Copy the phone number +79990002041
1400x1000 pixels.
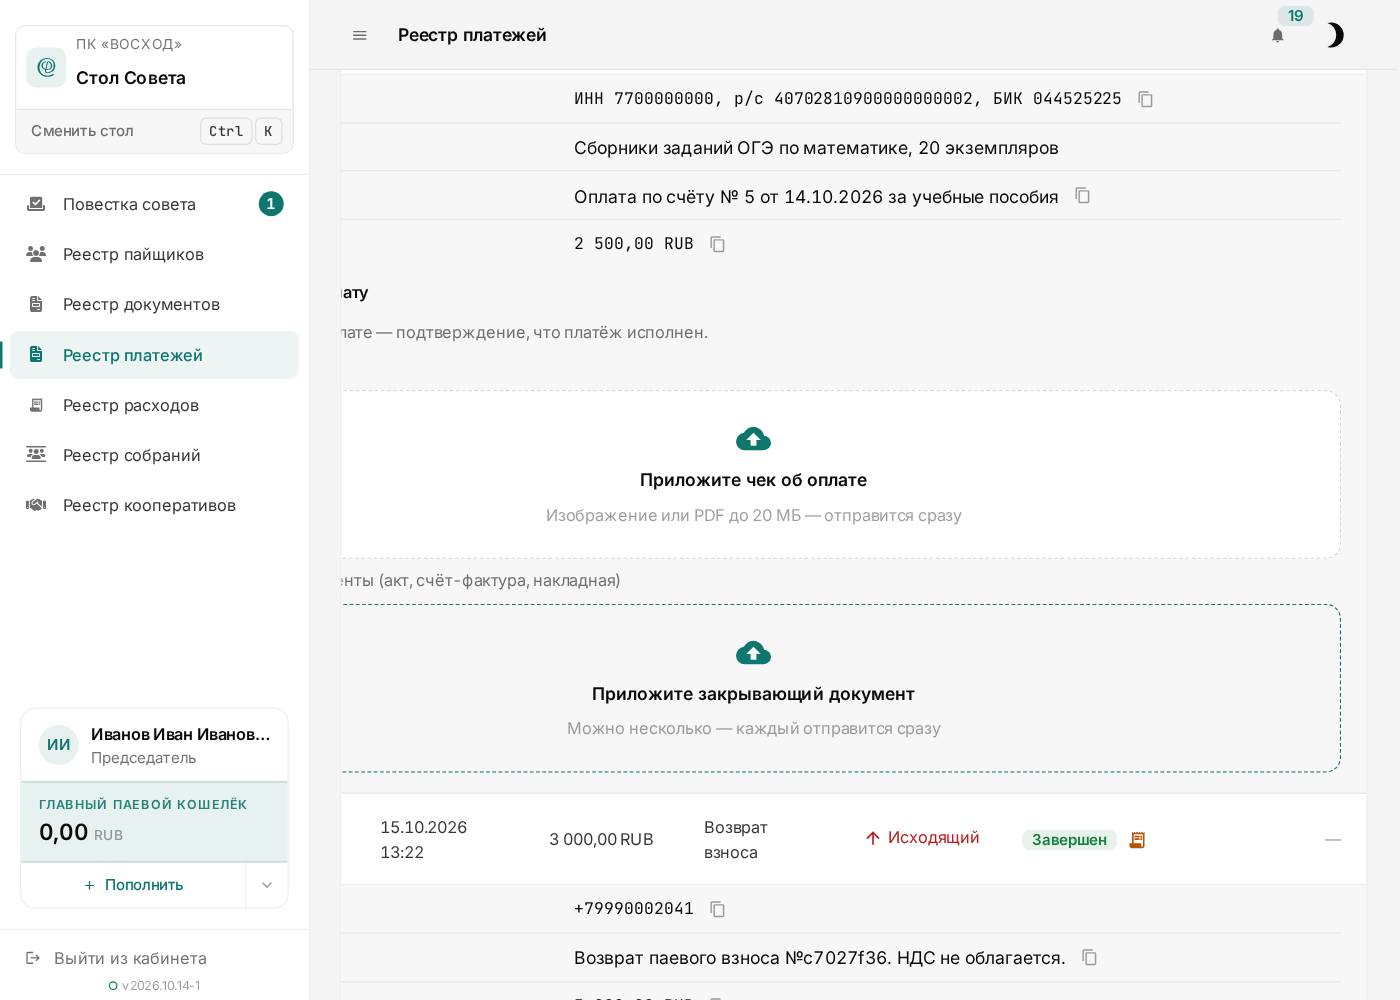click(x=718, y=909)
